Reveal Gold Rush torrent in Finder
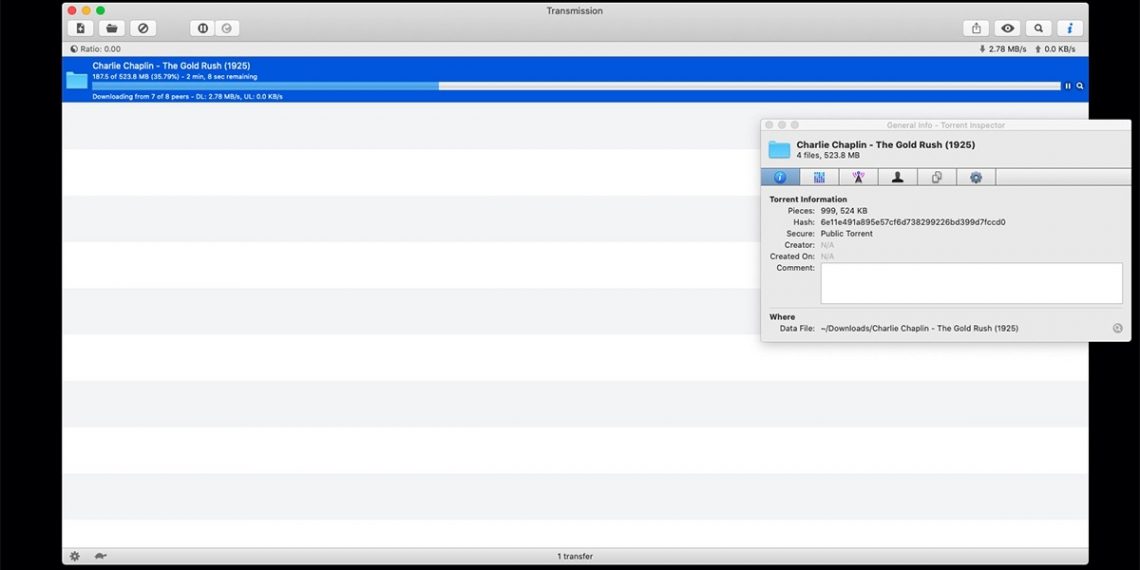This screenshot has height=570, width=1140. click(x=1080, y=86)
